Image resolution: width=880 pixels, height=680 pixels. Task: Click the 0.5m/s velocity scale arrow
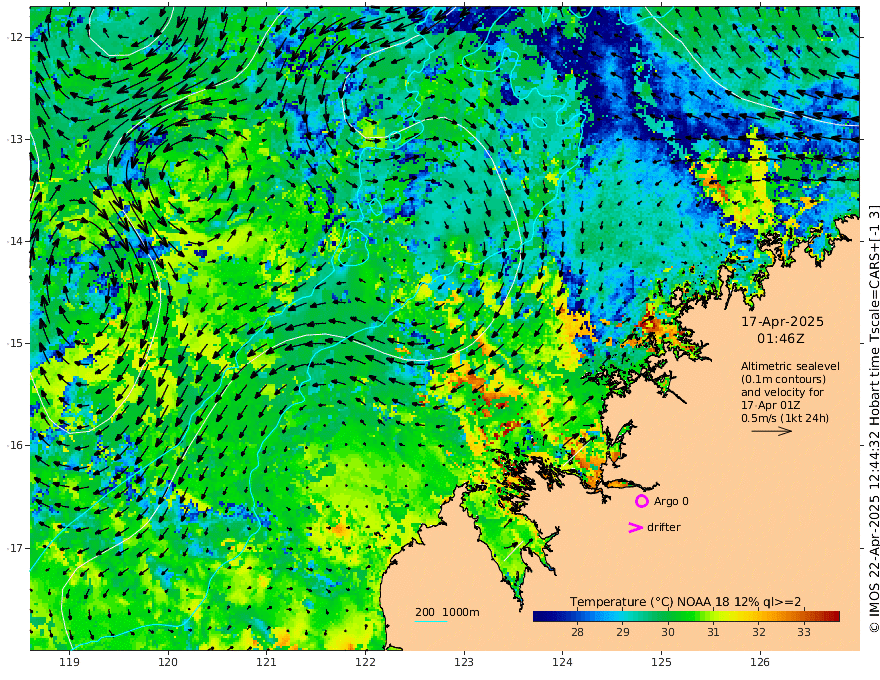point(772,431)
